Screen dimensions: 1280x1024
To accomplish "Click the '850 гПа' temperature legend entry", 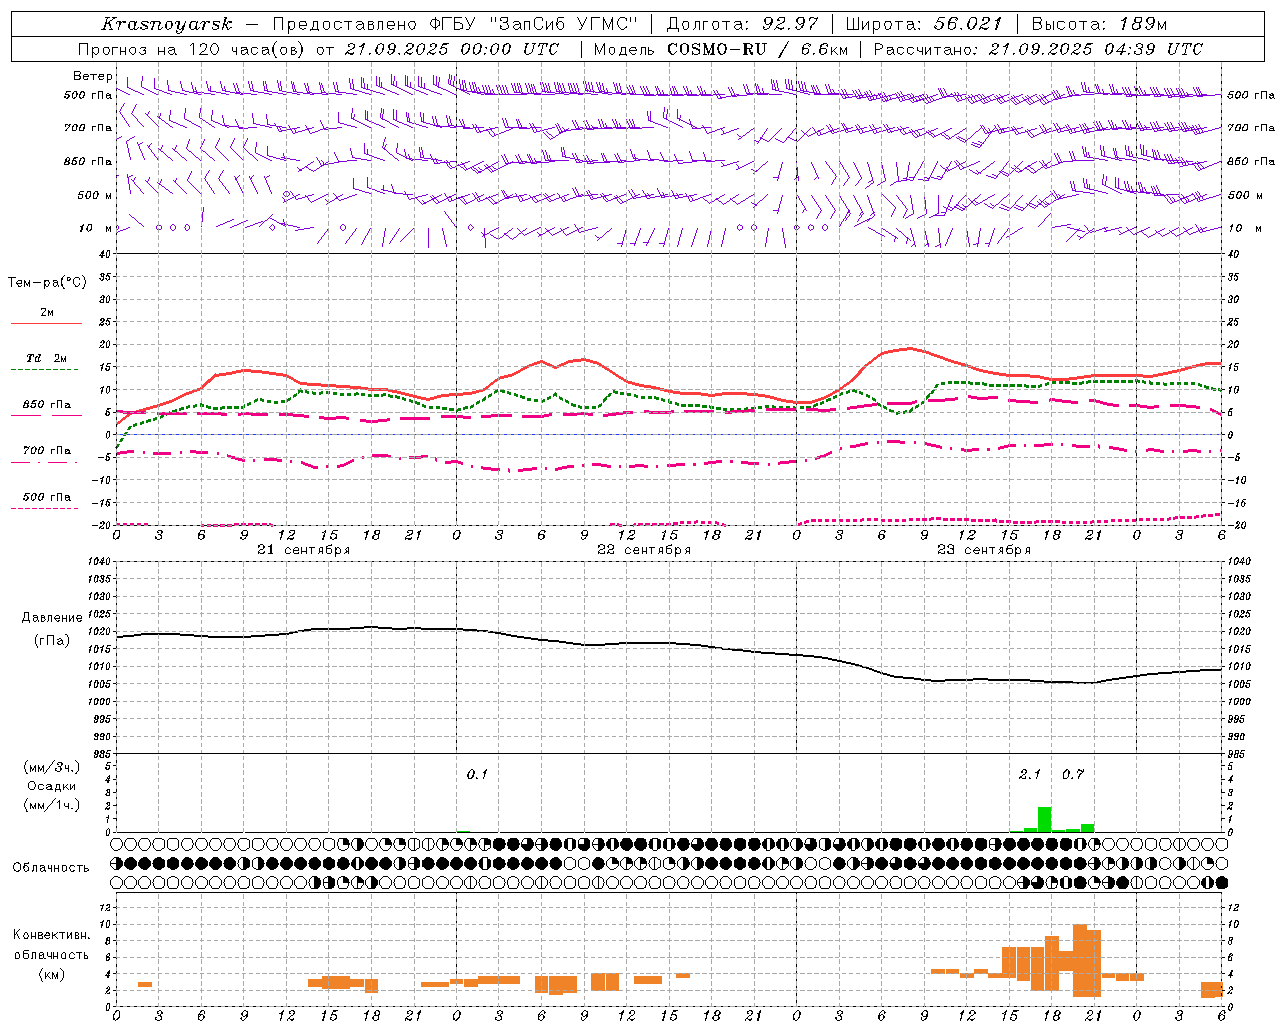I will pos(47,405).
